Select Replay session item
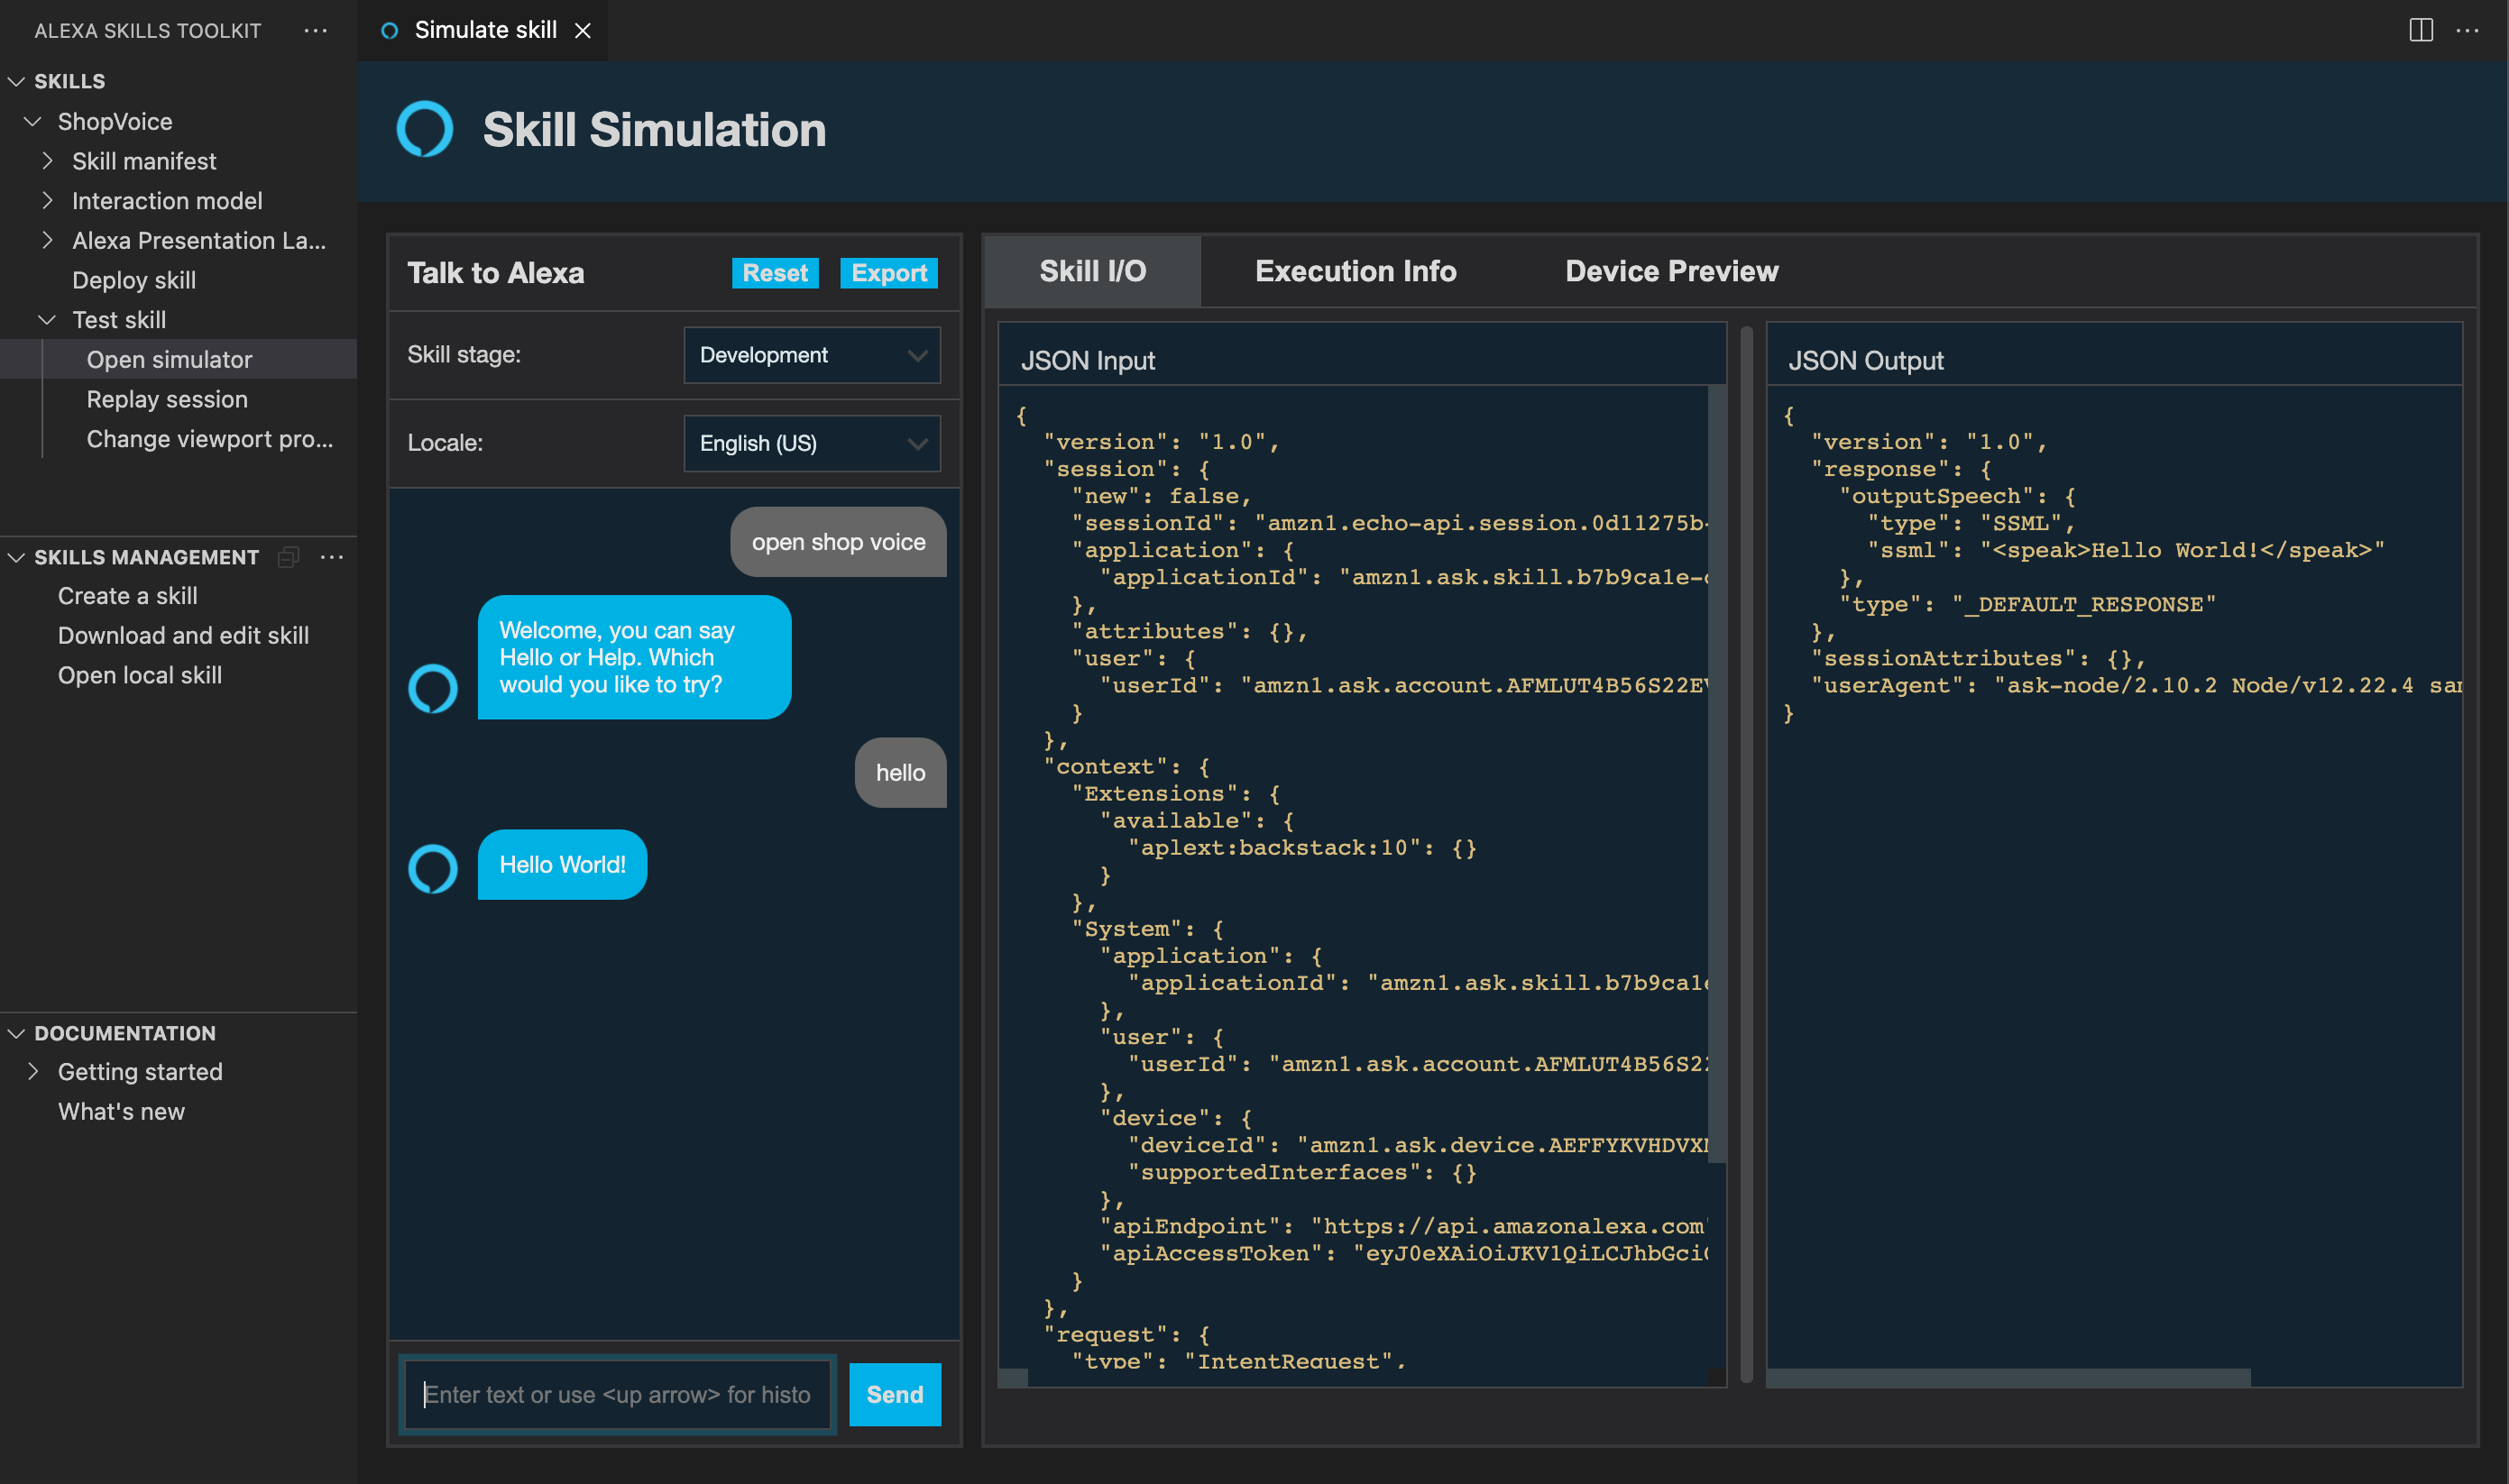Image resolution: width=2509 pixels, height=1484 pixels. tap(178, 399)
